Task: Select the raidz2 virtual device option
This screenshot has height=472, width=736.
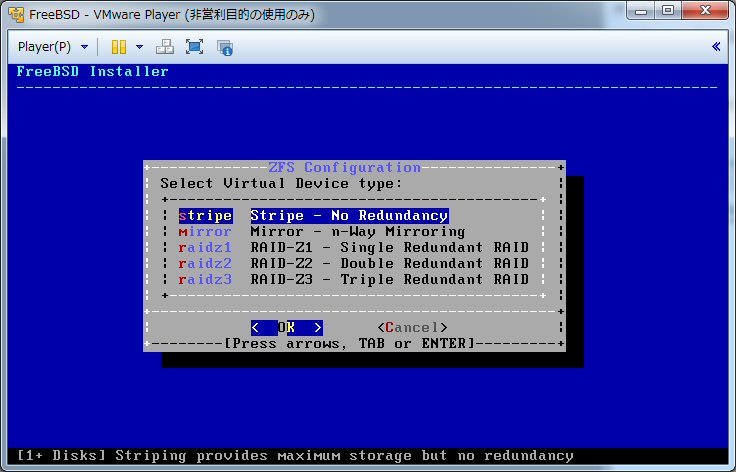Action: (205, 263)
